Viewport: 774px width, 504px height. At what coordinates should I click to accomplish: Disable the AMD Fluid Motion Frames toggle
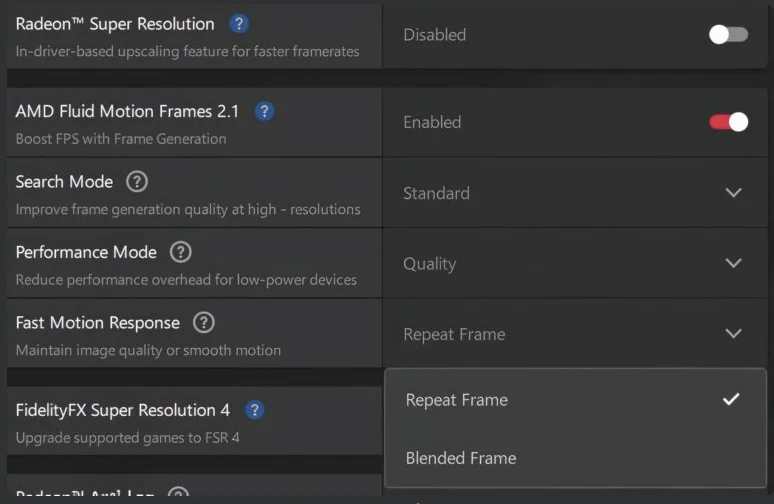pos(728,122)
